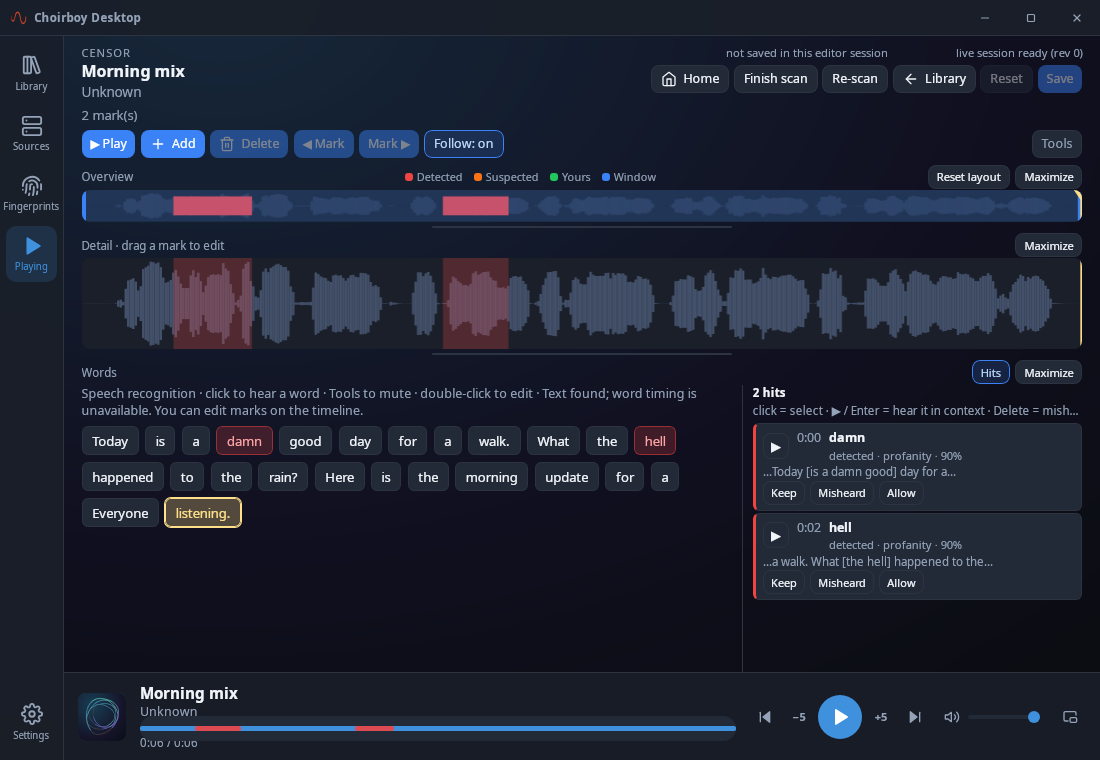Maximize the Words panel
This screenshot has height=760, width=1100.
1048,373
